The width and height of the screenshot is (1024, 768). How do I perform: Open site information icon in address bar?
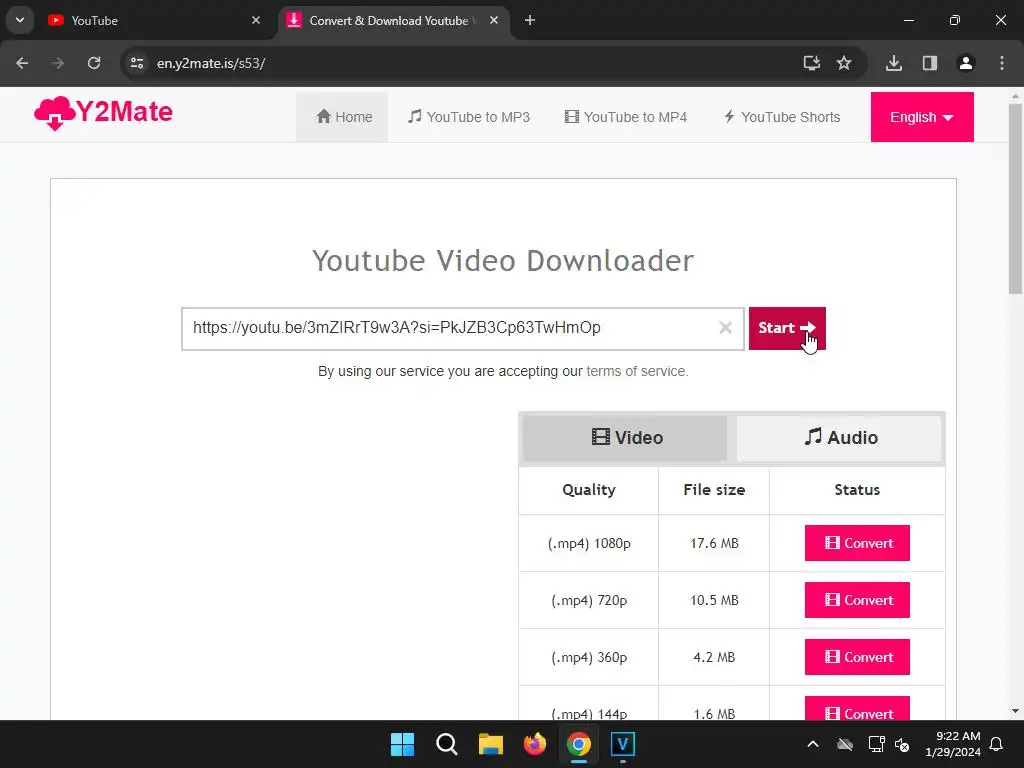pyautogui.click(x=137, y=63)
